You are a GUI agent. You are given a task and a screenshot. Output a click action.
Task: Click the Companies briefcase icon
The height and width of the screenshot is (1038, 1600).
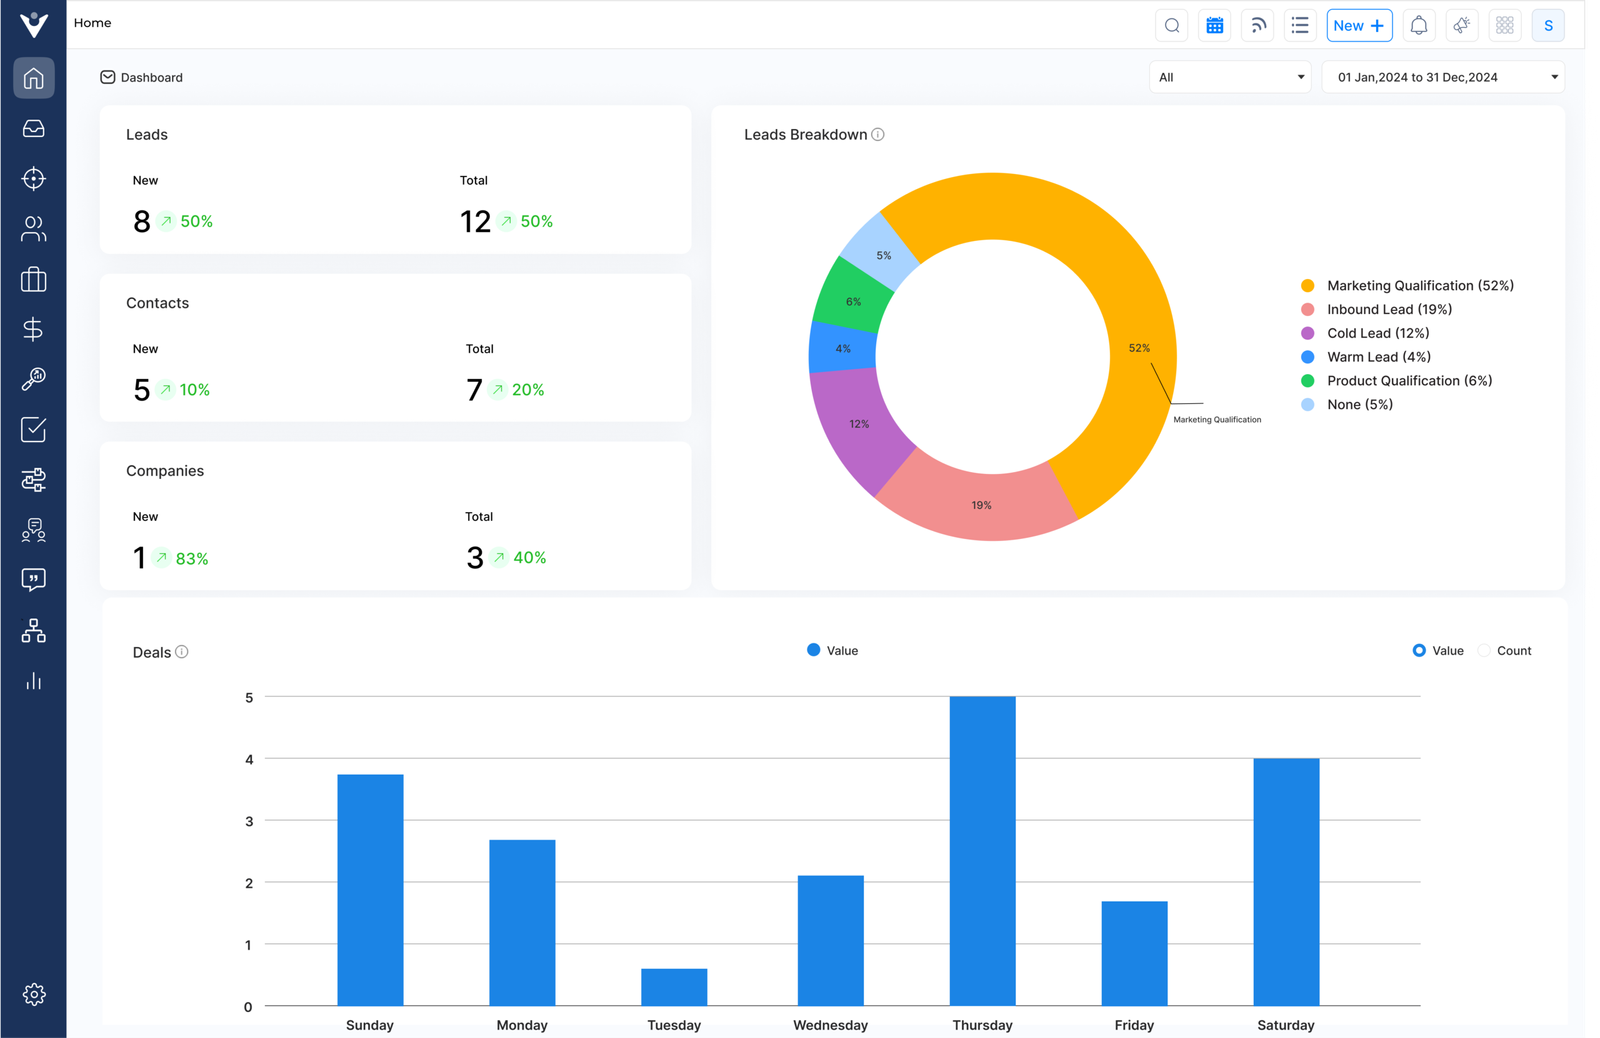click(x=33, y=280)
